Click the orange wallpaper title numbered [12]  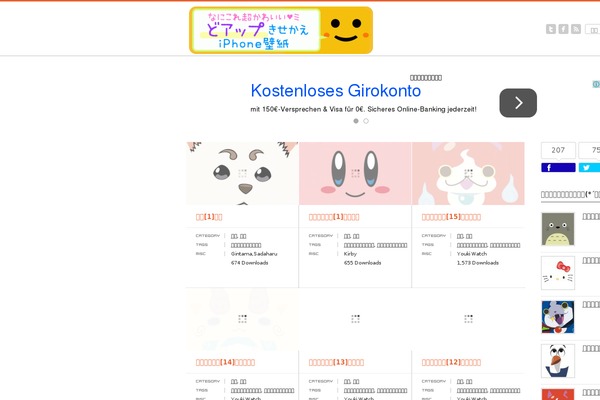click(x=451, y=362)
